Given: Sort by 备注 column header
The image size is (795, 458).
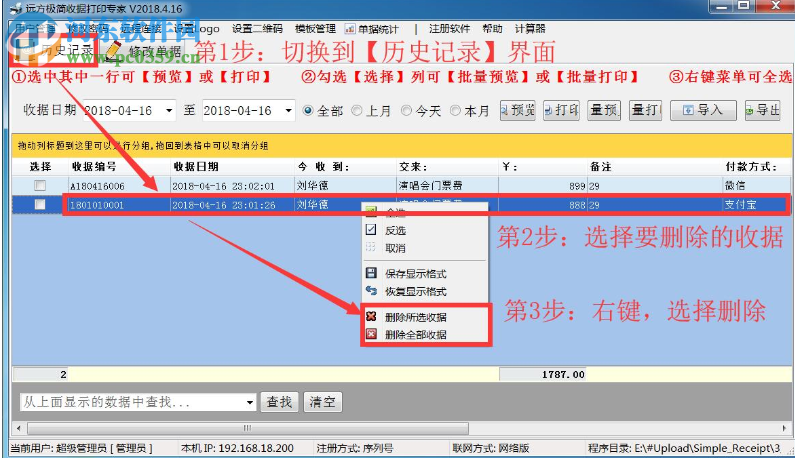Looking at the screenshot, I should click(655, 166).
